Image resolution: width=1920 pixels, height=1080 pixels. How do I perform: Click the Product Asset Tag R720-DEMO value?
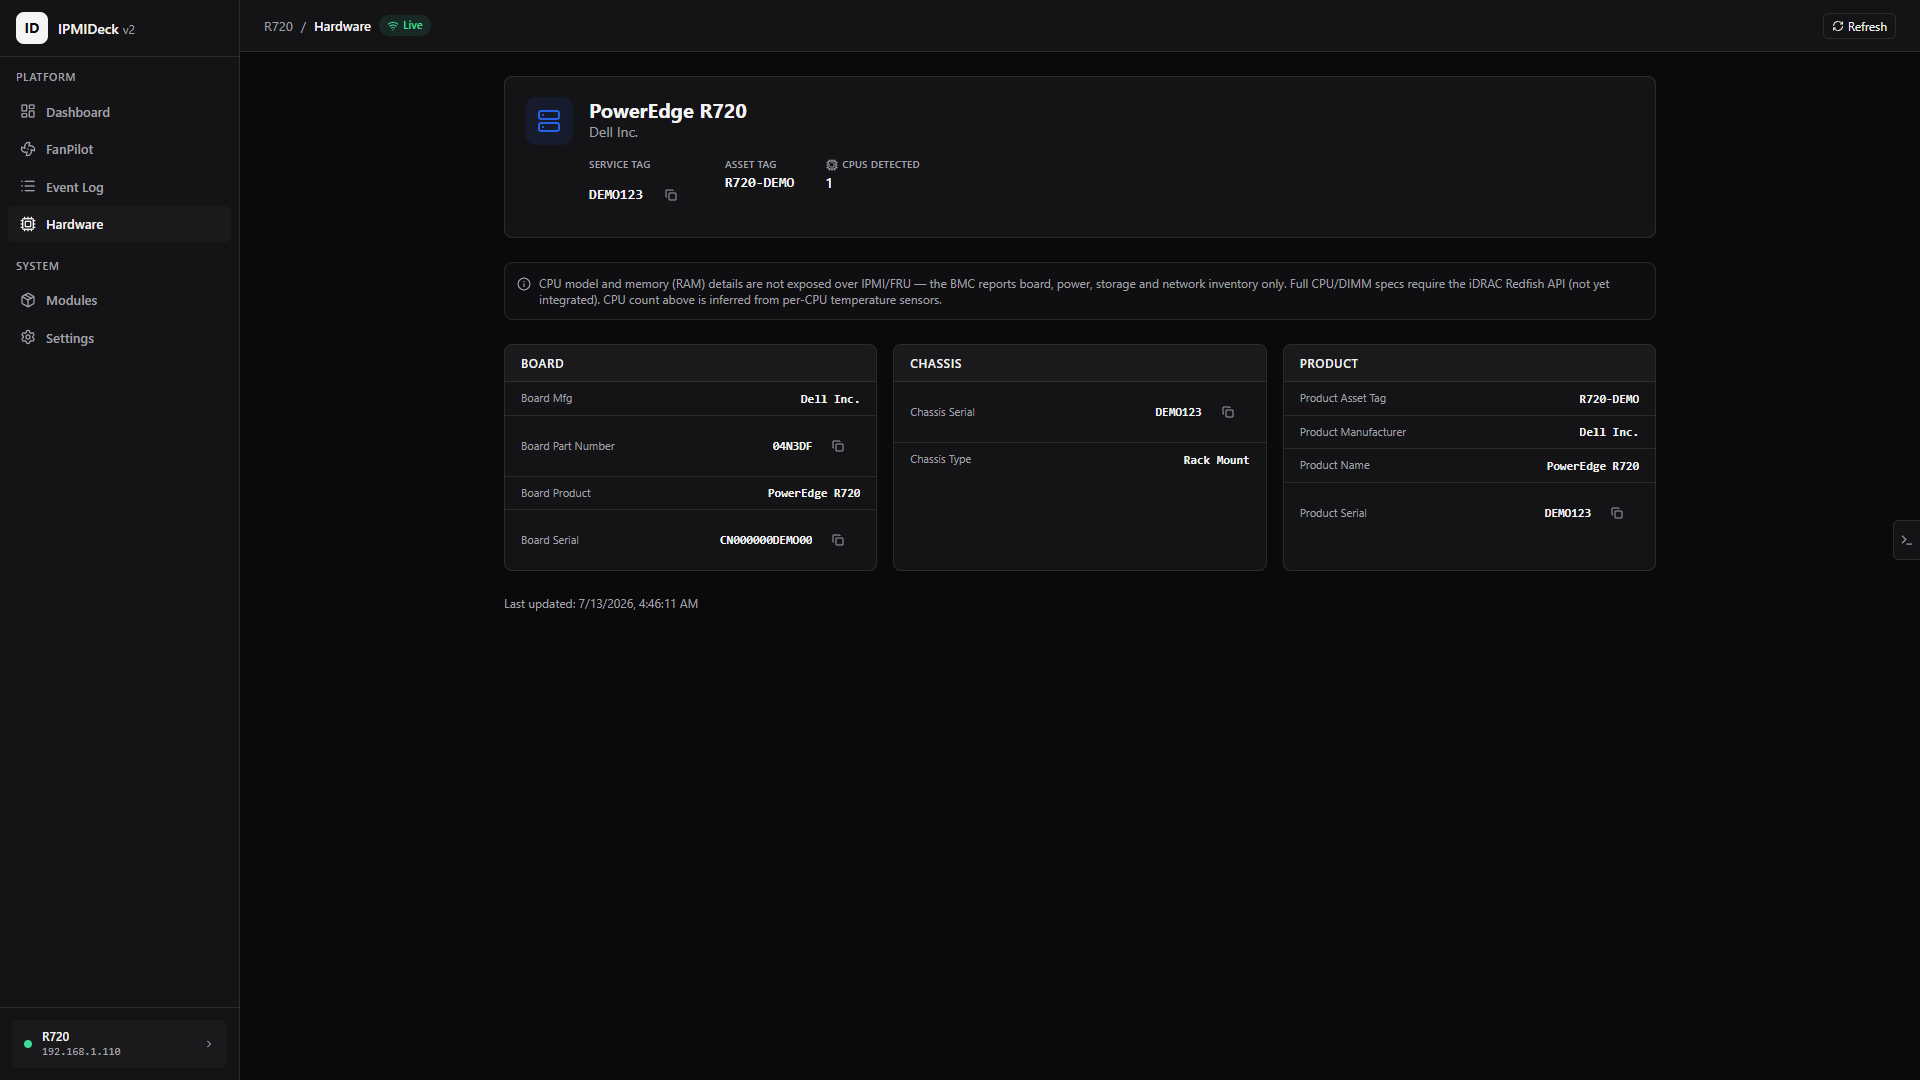pos(1609,399)
